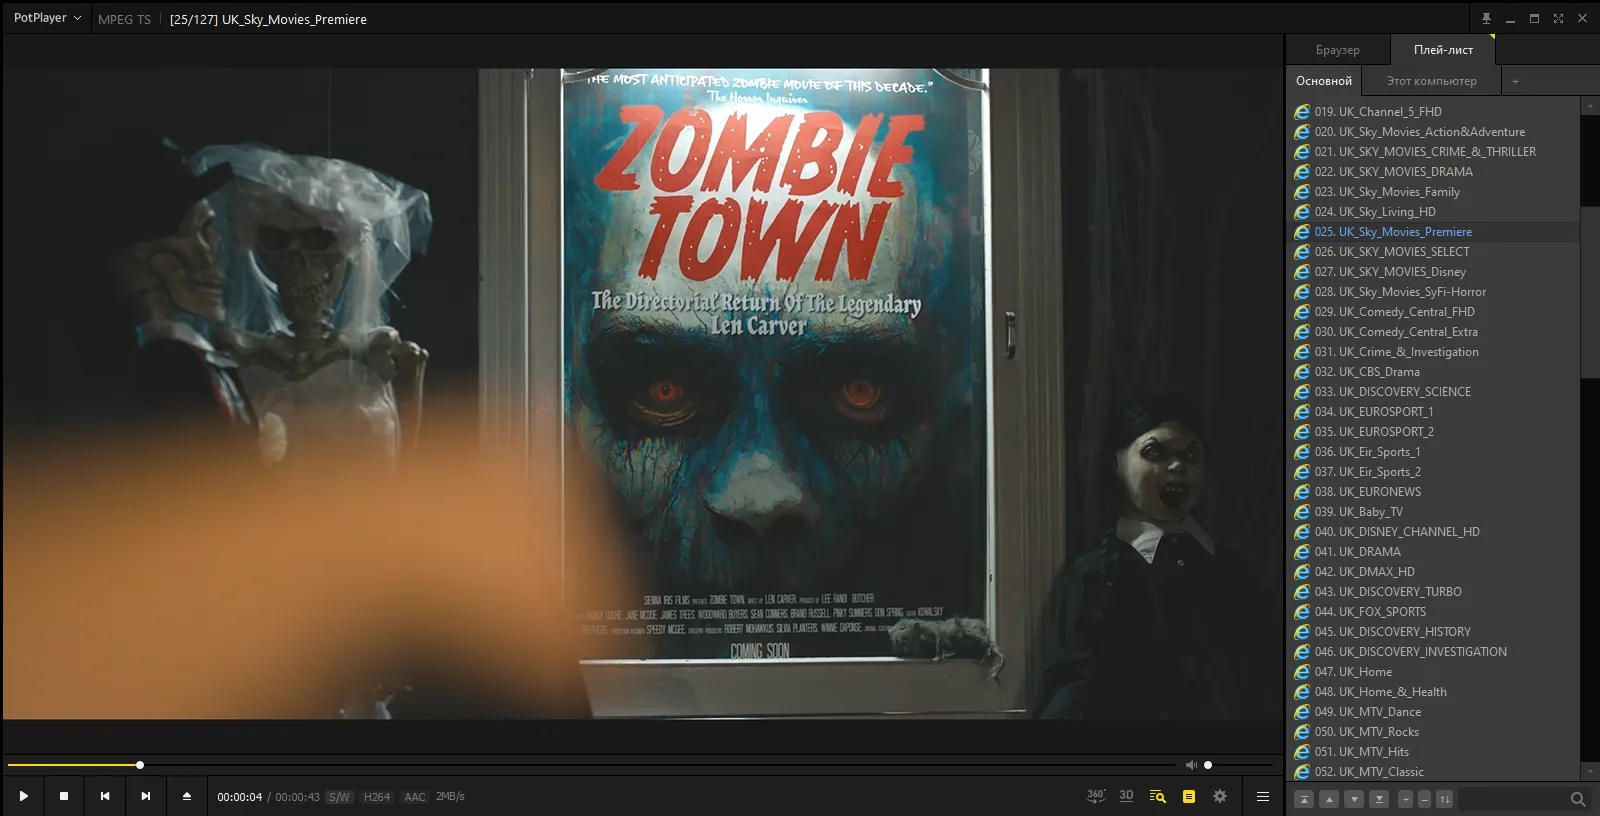Select 046. UK_DISCOVERY_INVESTIGATION
The width and height of the screenshot is (1600, 816).
[1434, 652]
